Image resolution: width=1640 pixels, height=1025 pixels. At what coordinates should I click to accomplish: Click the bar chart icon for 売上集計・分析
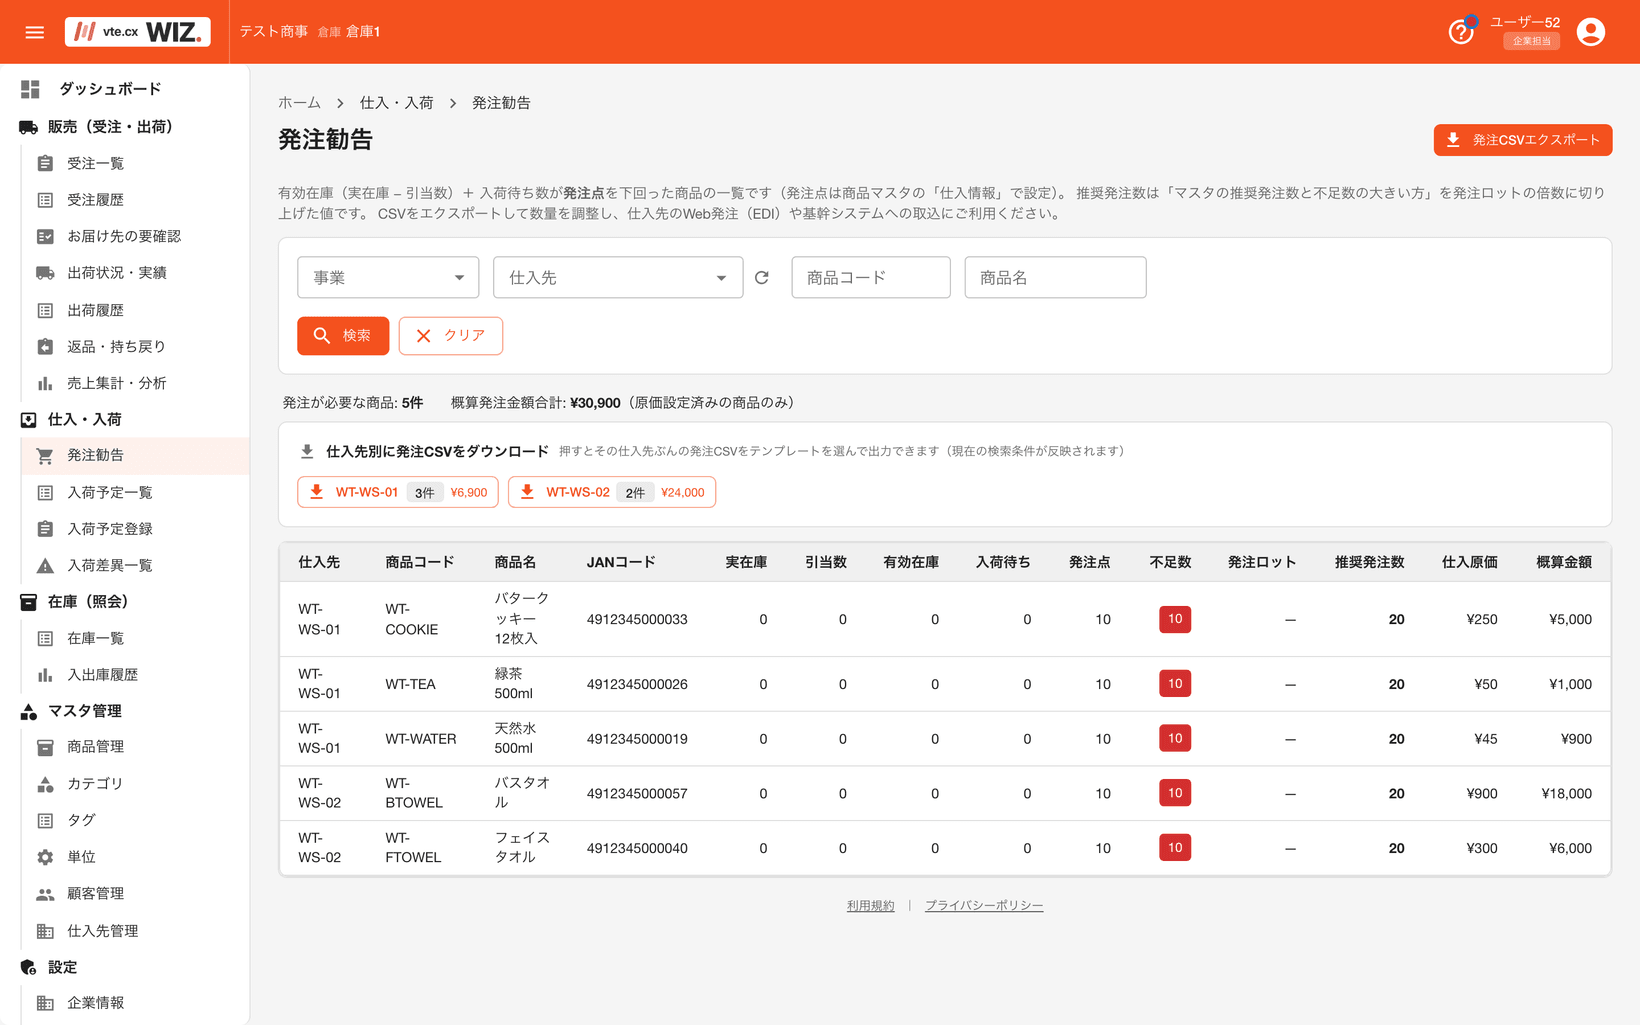pos(45,383)
